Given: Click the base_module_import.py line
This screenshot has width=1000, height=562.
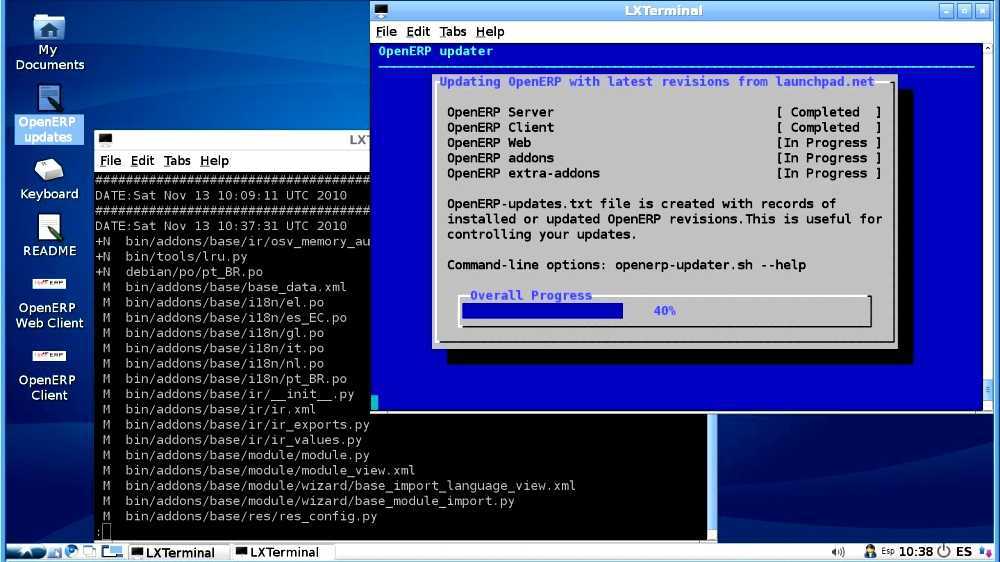Looking at the screenshot, I should [x=309, y=501].
